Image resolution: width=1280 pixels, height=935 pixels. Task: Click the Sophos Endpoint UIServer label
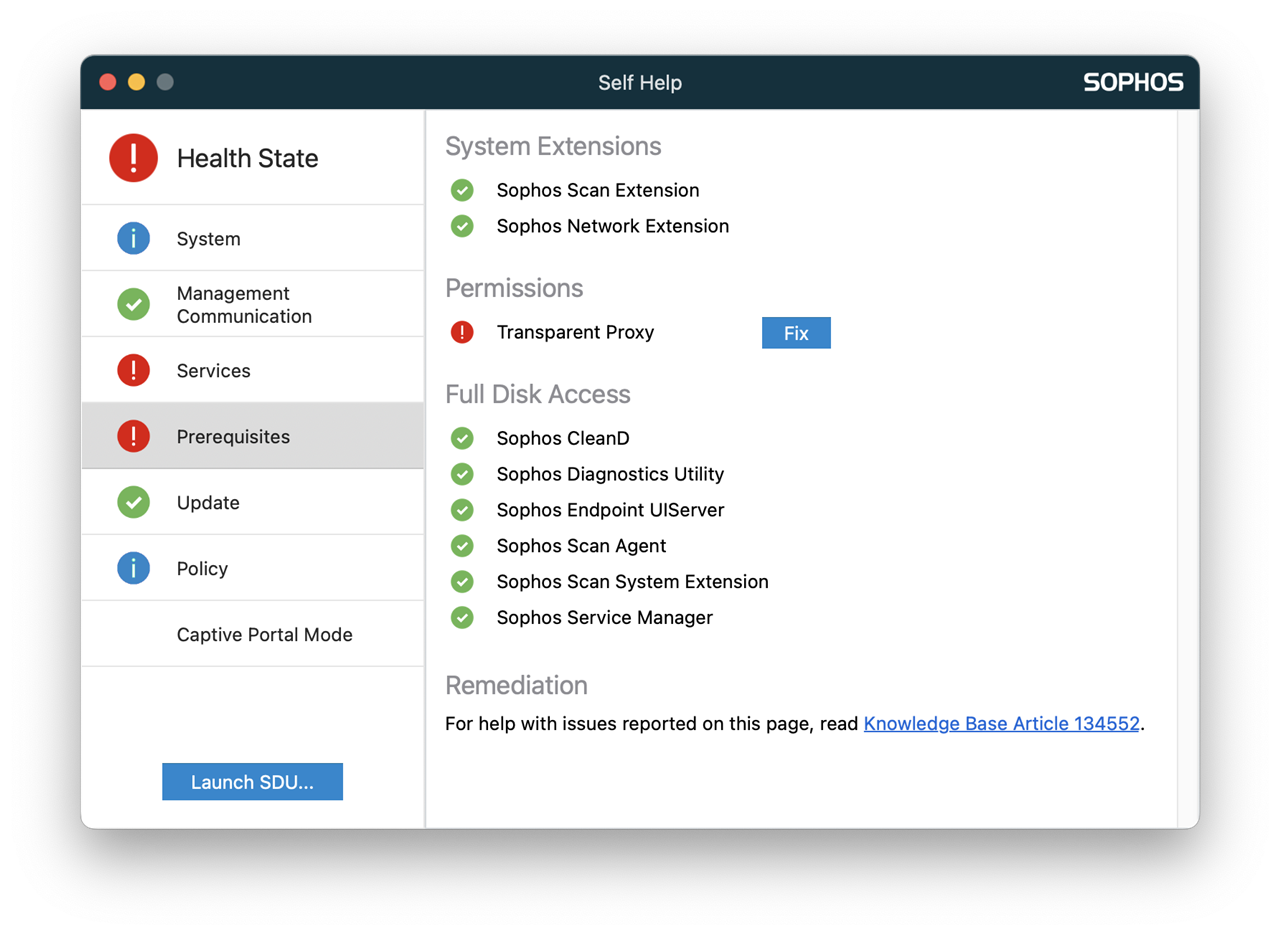(x=610, y=510)
